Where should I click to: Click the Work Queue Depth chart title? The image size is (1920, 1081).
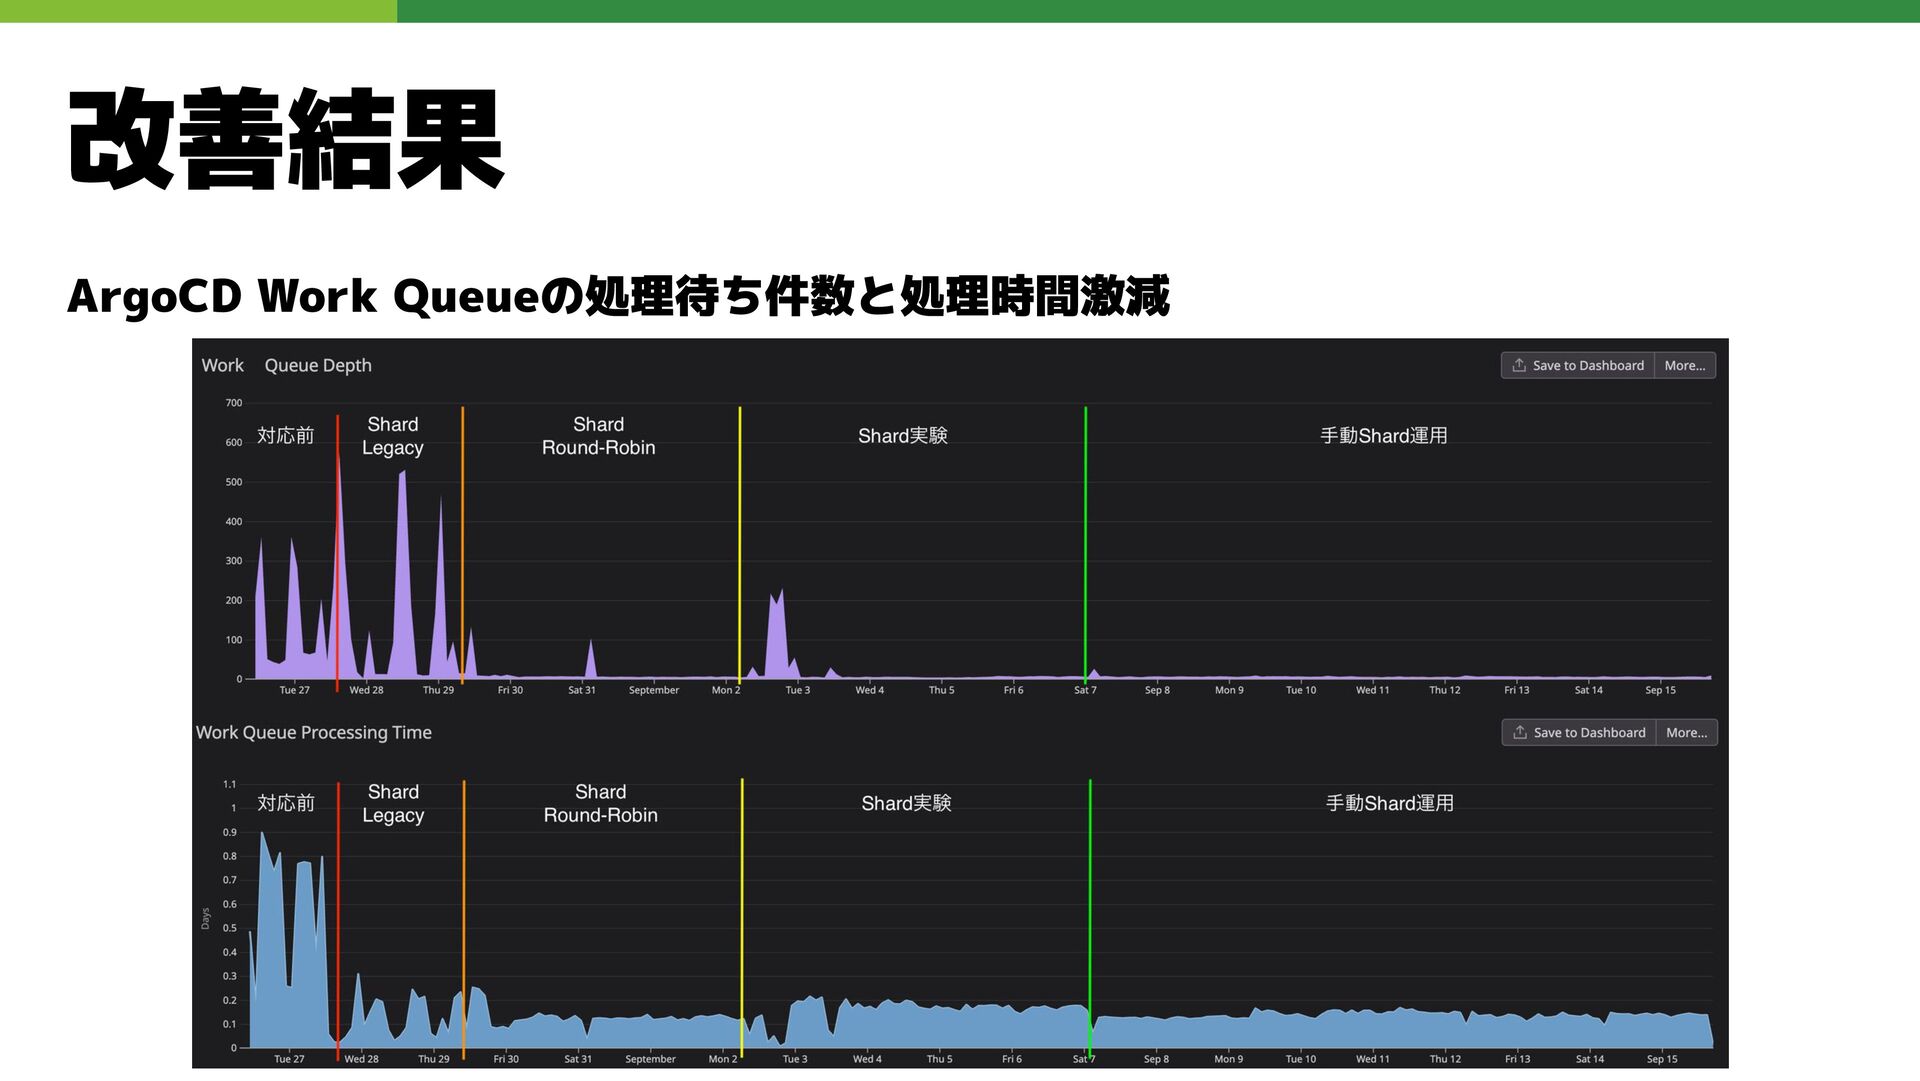(x=287, y=365)
